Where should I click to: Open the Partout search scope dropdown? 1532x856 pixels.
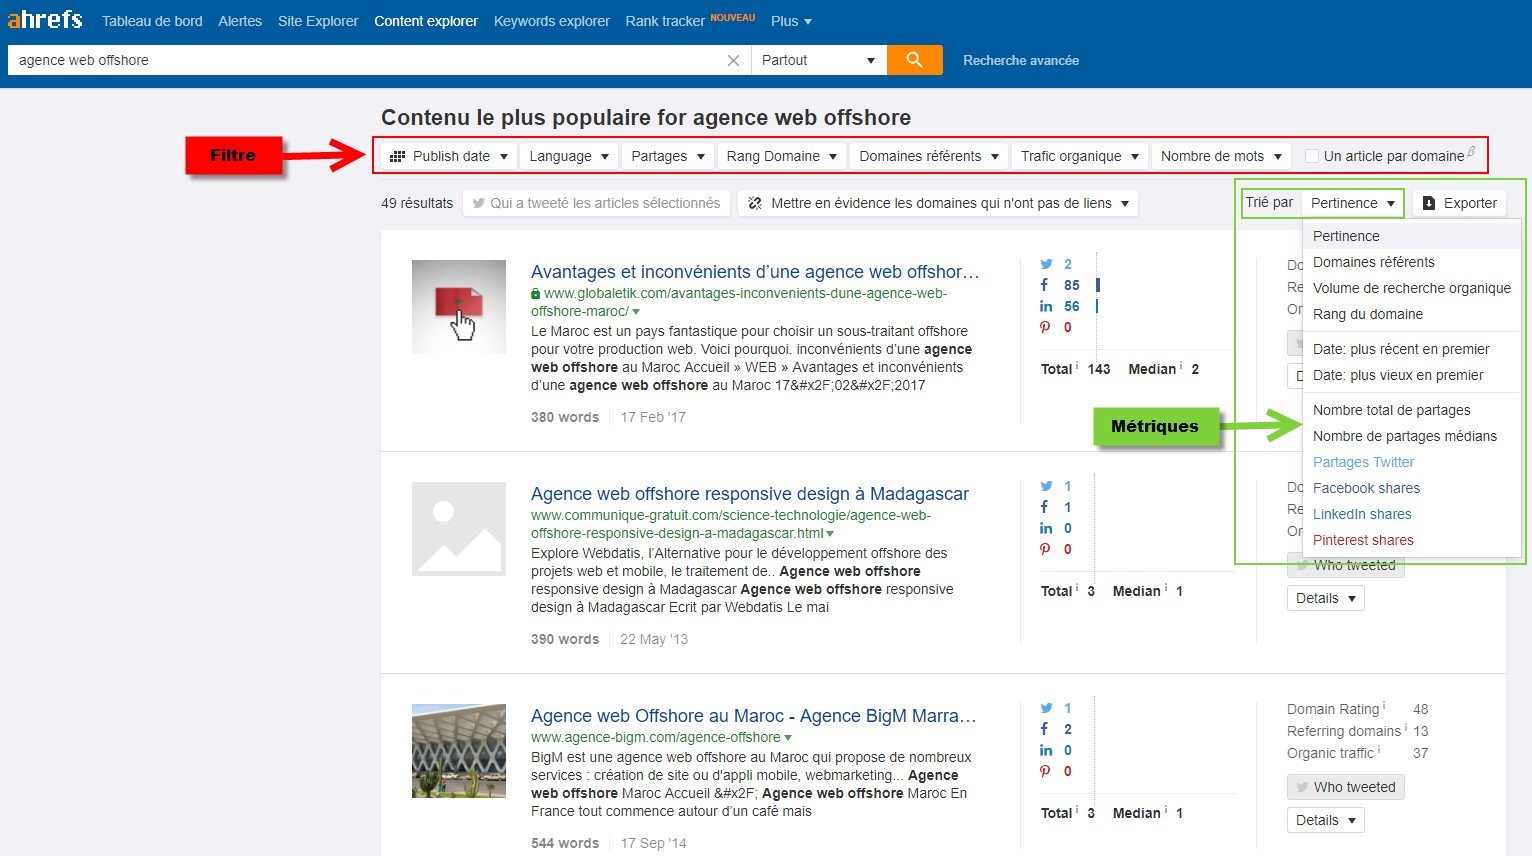click(x=818, y=60)
